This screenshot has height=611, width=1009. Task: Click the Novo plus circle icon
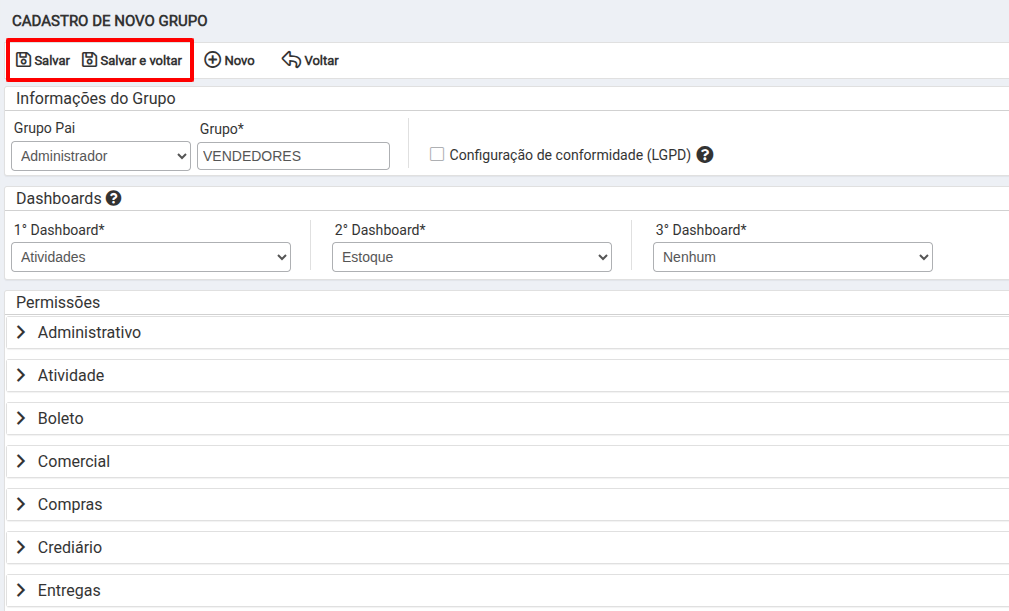coord(212,60)
